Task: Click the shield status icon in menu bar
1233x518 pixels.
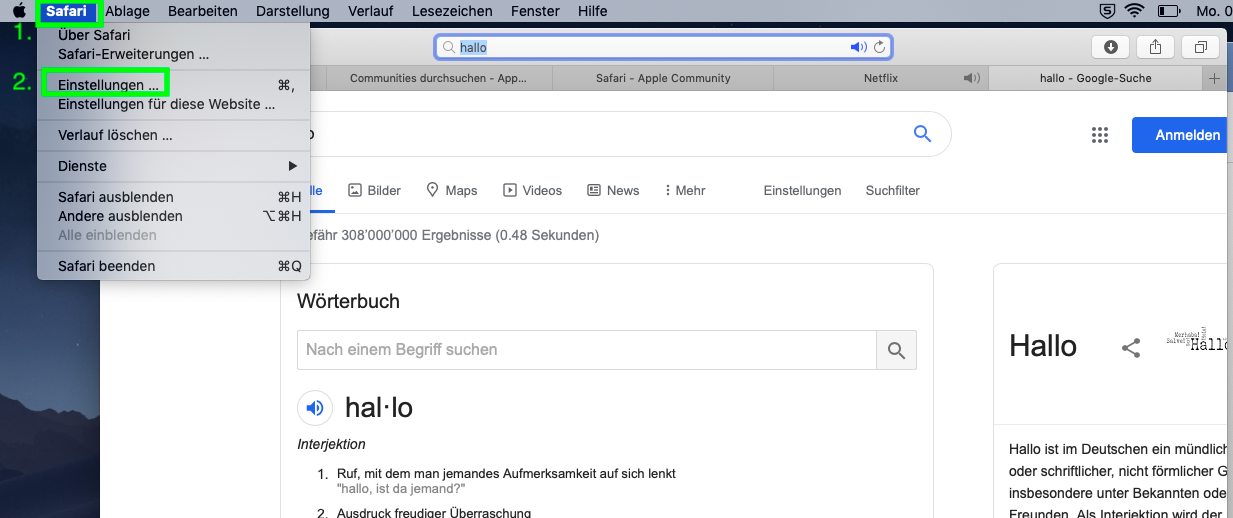Action: tap(1107, 11)
